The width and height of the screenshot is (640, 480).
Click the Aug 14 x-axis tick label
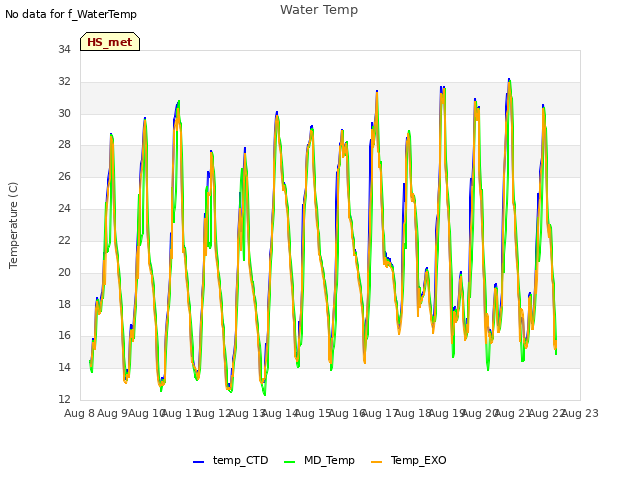point(280,413)
